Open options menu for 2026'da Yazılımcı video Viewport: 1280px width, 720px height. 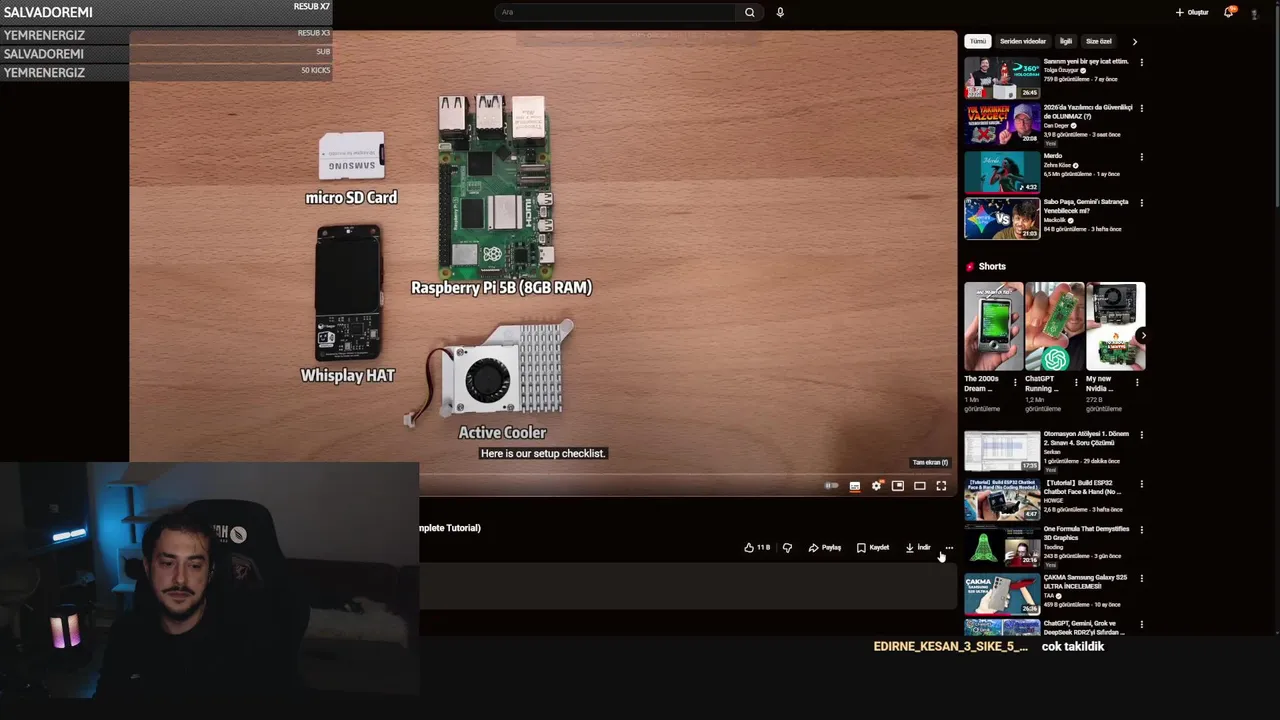point(1141,109)
